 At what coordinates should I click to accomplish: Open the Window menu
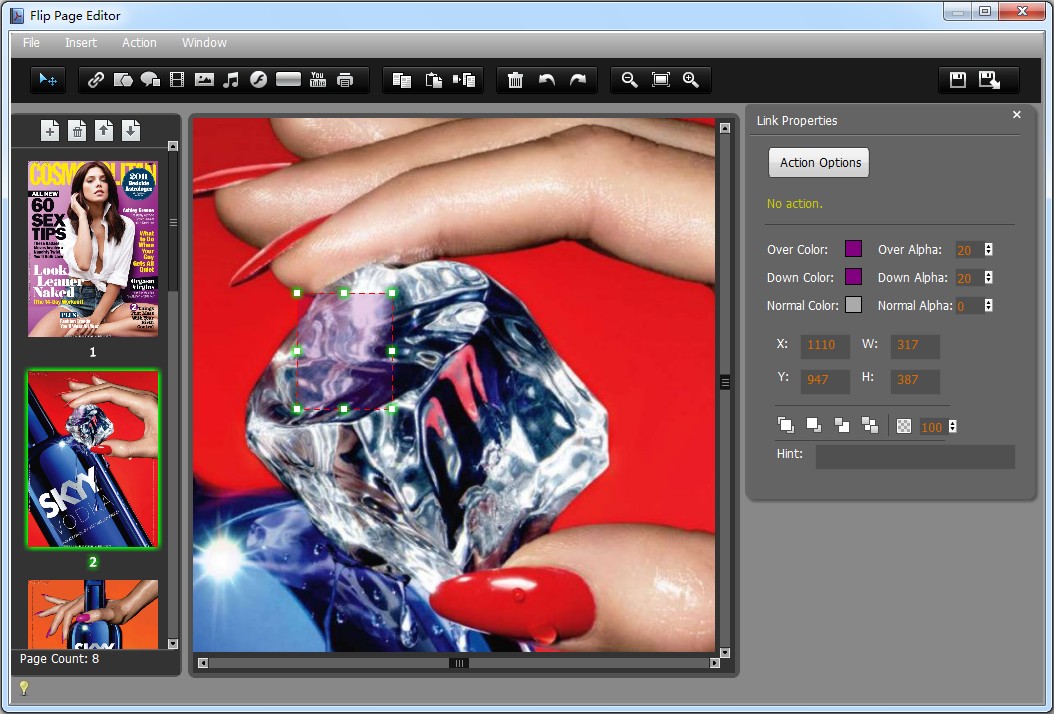[204, 42]
